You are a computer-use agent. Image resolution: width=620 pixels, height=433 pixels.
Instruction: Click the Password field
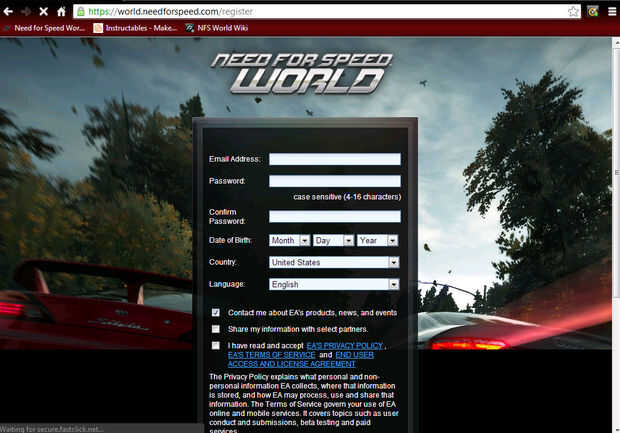tap(335, 181)
